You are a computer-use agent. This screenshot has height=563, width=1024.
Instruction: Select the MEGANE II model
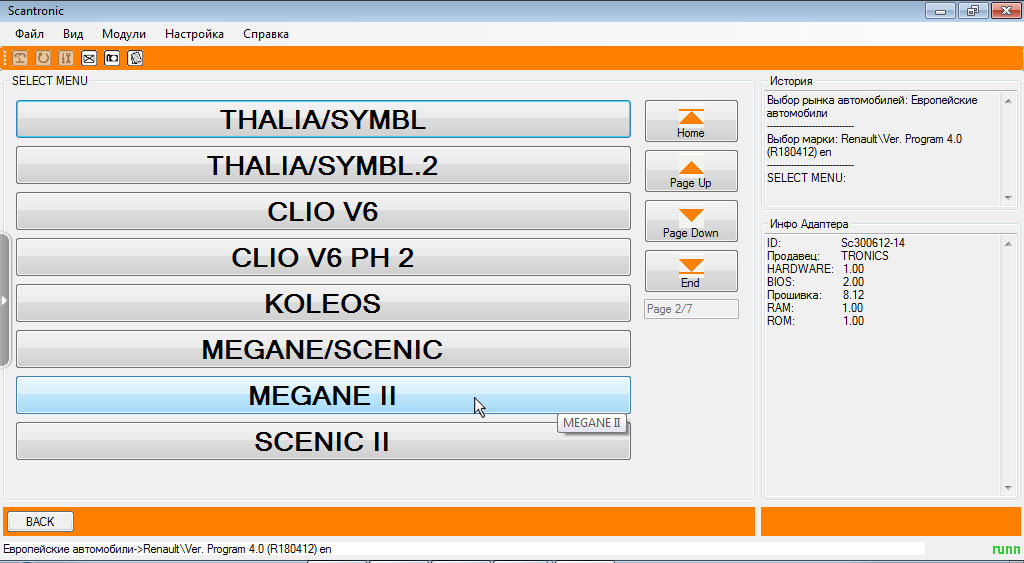click(x=323, y=395)
